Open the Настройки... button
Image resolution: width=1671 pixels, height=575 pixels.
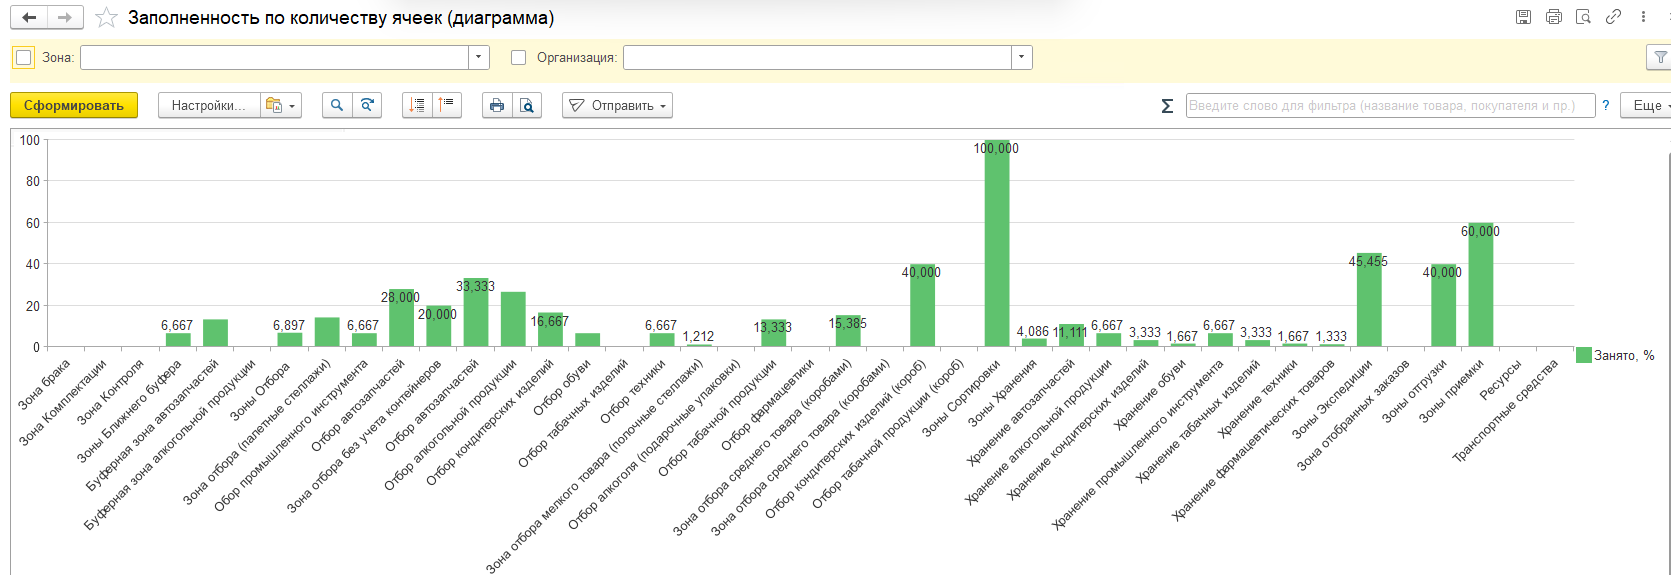208,105
